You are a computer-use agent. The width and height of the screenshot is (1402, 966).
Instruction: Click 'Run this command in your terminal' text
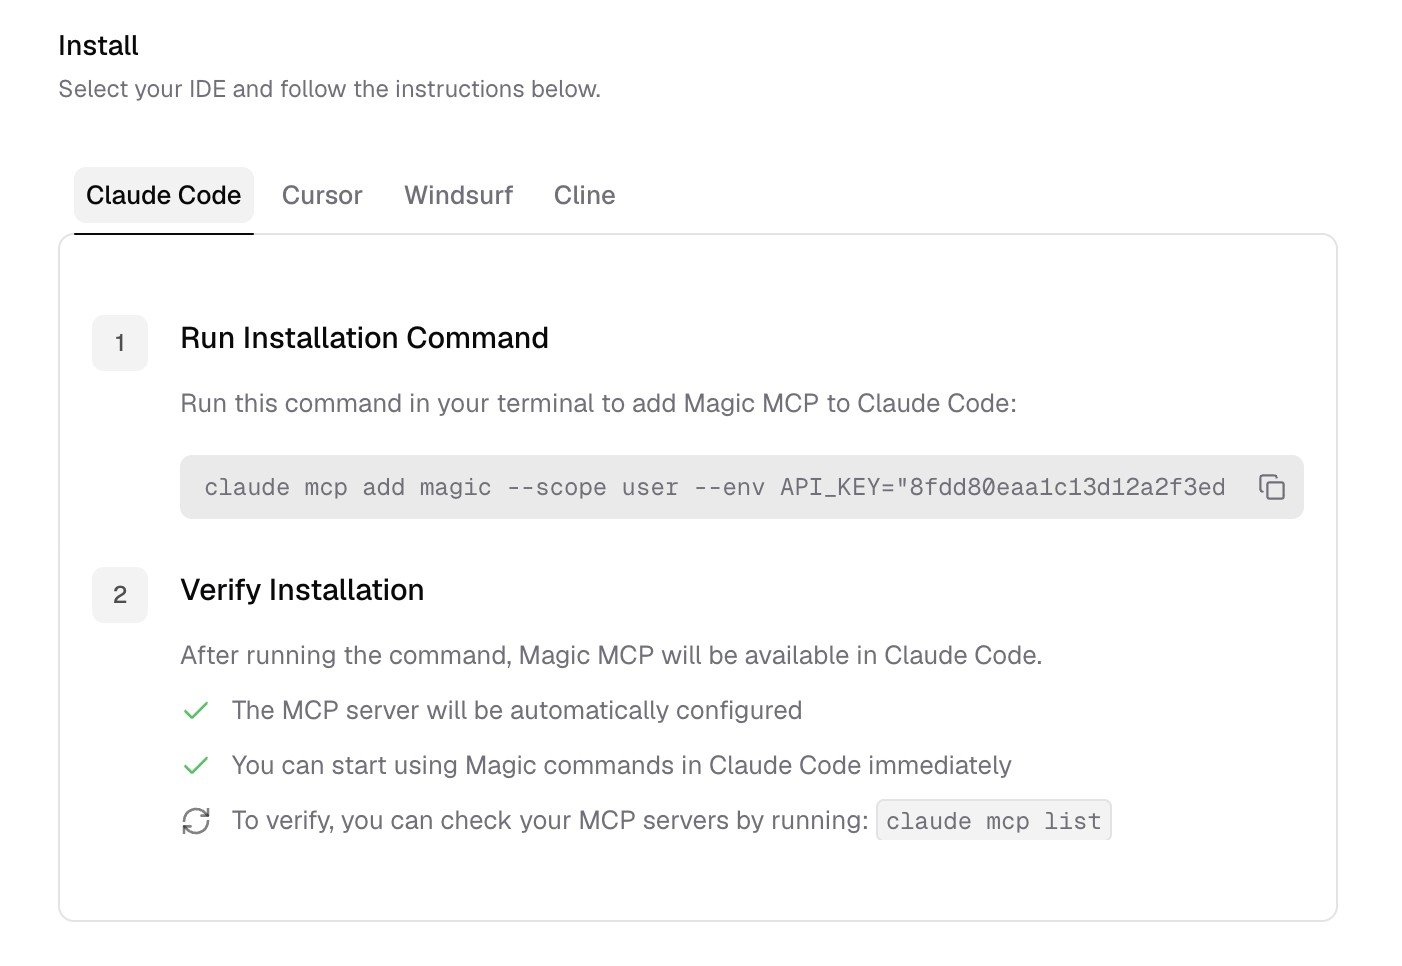point(598,403)
